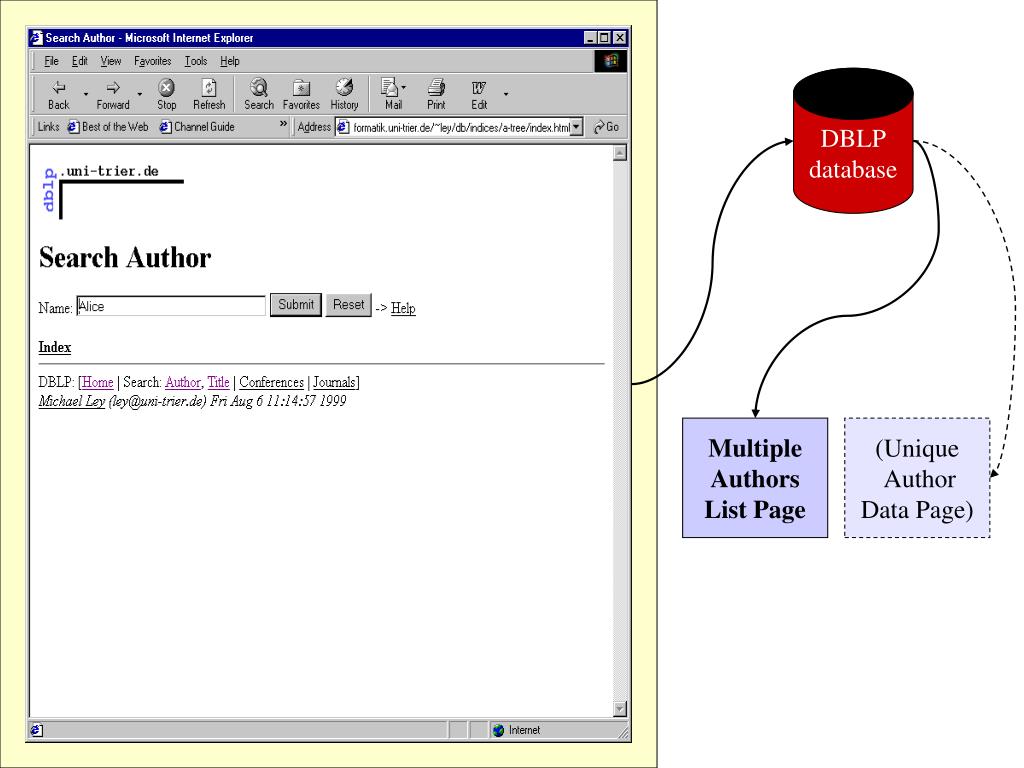Open the Tools menu
The width and height of the screenshot is (1024, 768).
click(195, 61)
